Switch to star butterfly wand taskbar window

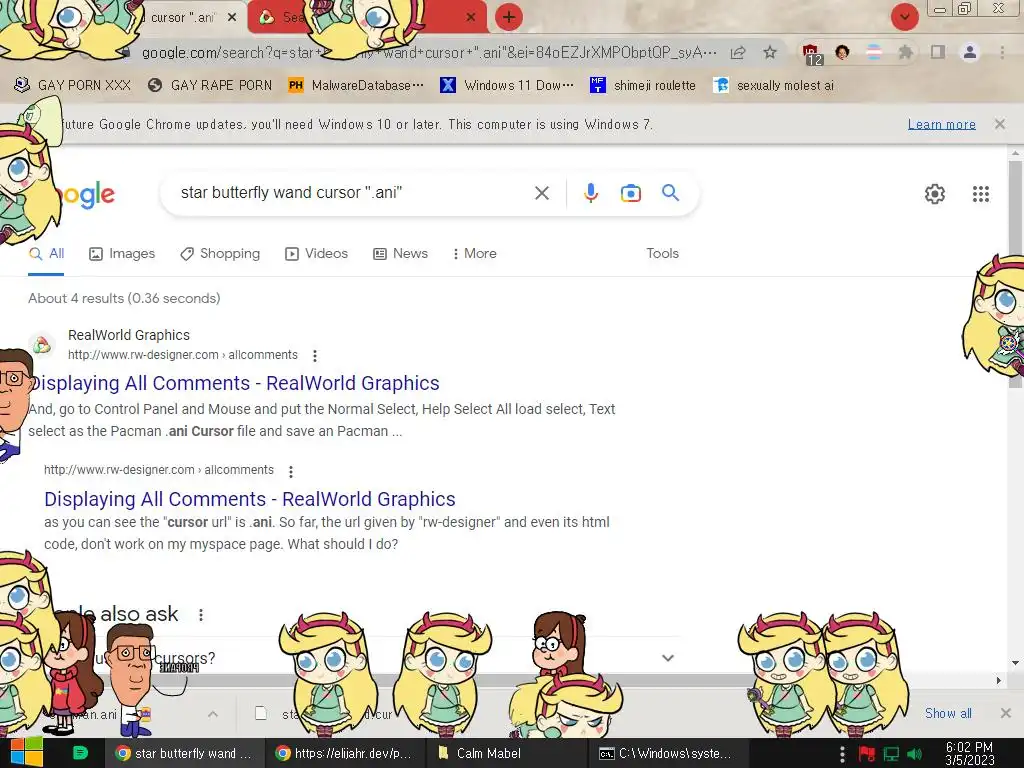coord(184,753)
